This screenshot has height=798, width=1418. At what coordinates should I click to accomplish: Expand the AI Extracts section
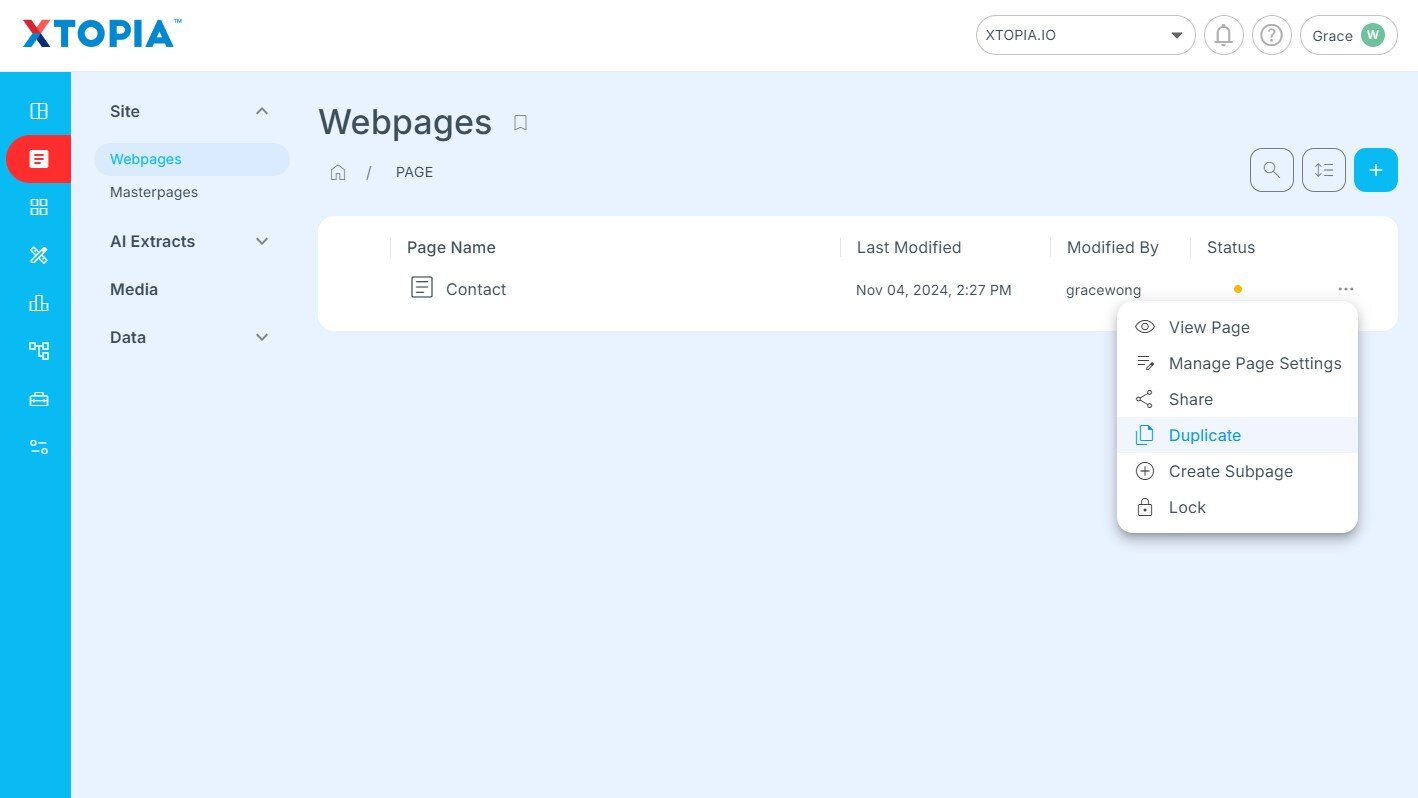[262, 241]
